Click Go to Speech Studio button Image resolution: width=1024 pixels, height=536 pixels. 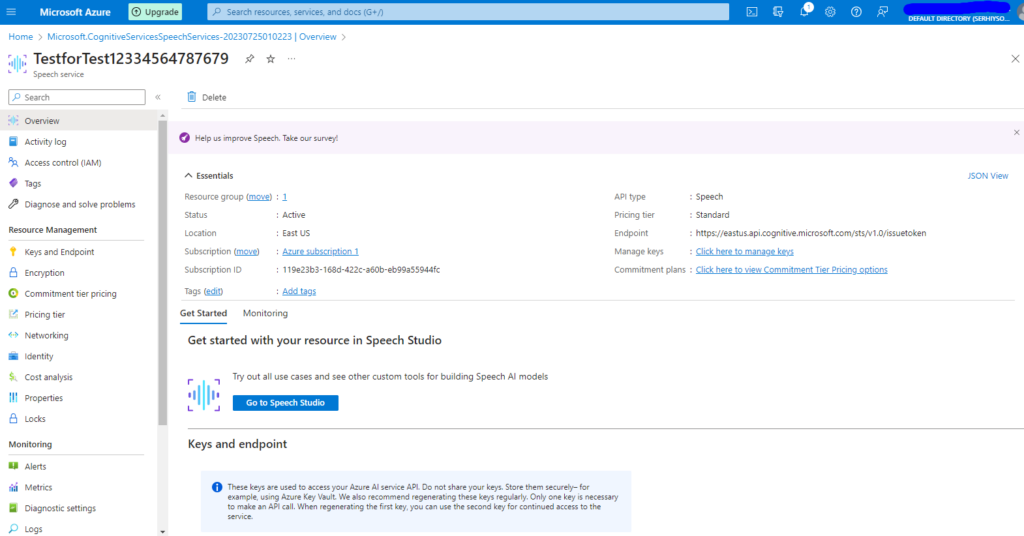[285, 403]
